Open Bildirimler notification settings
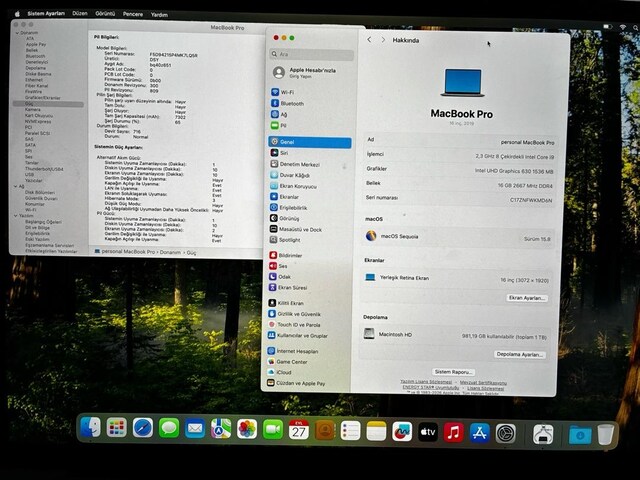640x480 pixels. coord(285,255)
